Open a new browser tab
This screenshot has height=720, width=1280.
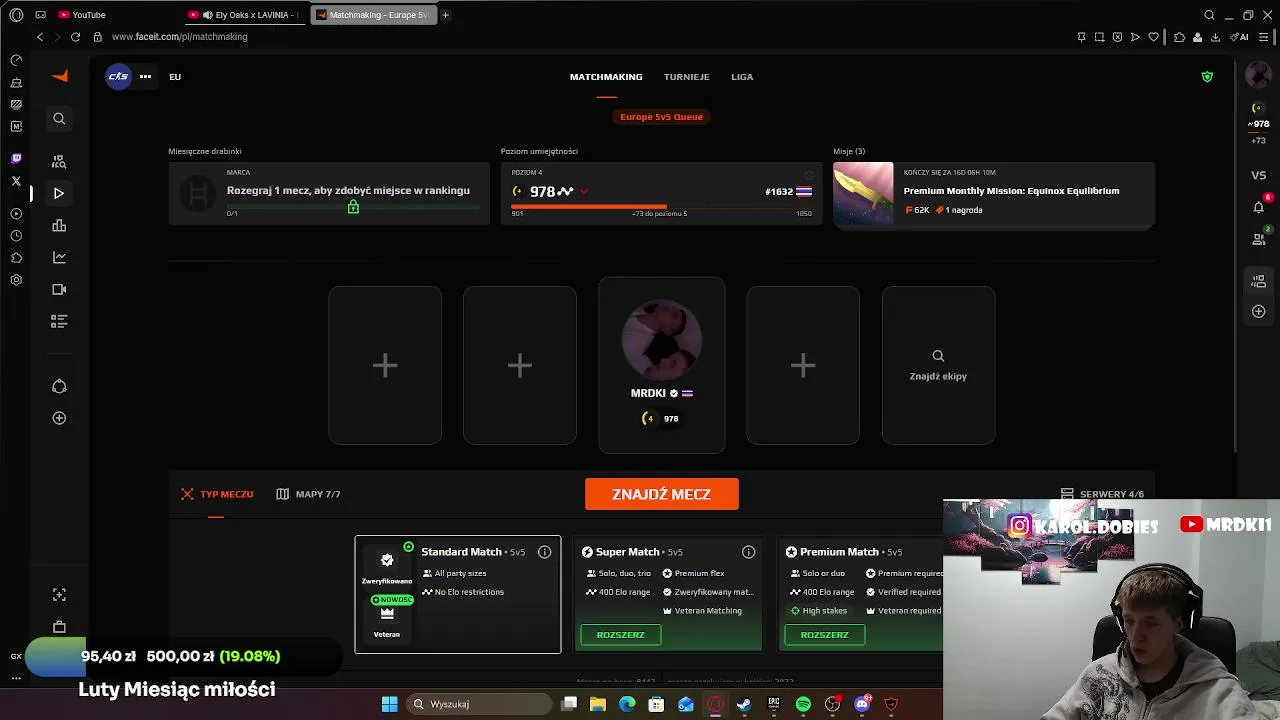point(445,15)
